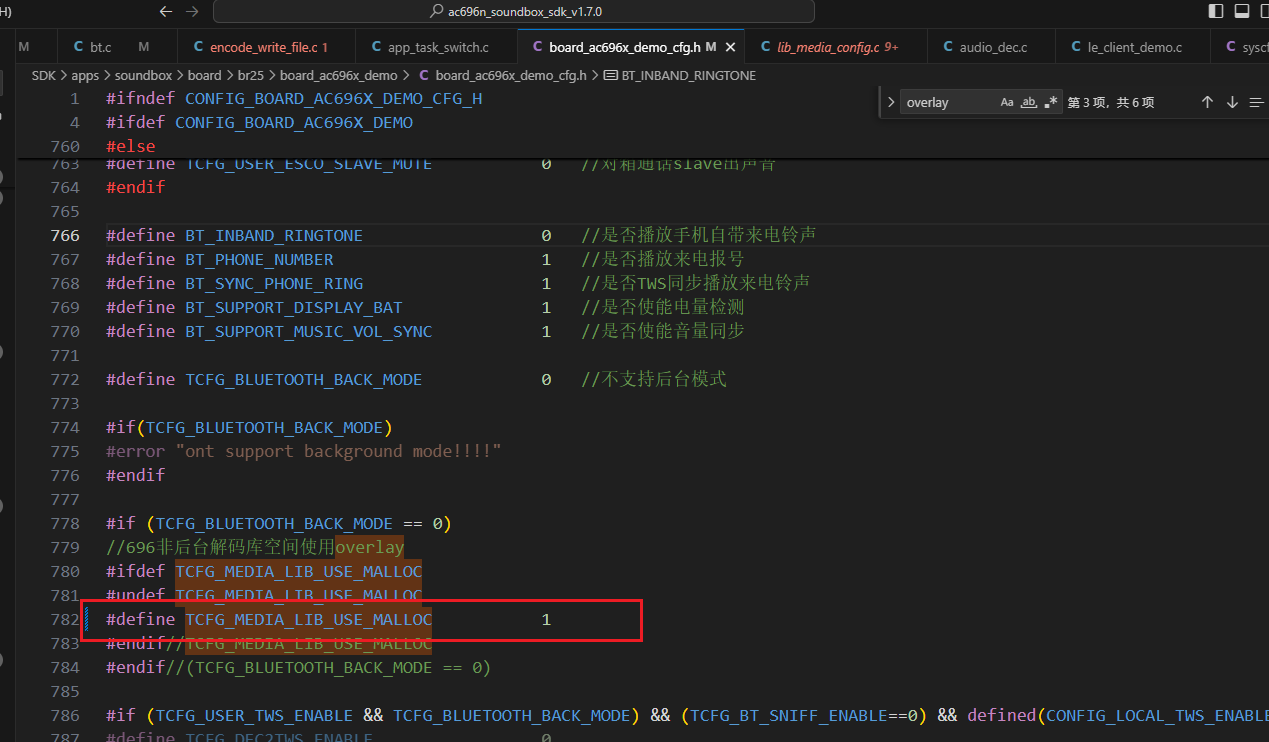Click CONFIG_BOARD_AC696X_DEMO_CFG_H on line 1

(x=334, y=99)
